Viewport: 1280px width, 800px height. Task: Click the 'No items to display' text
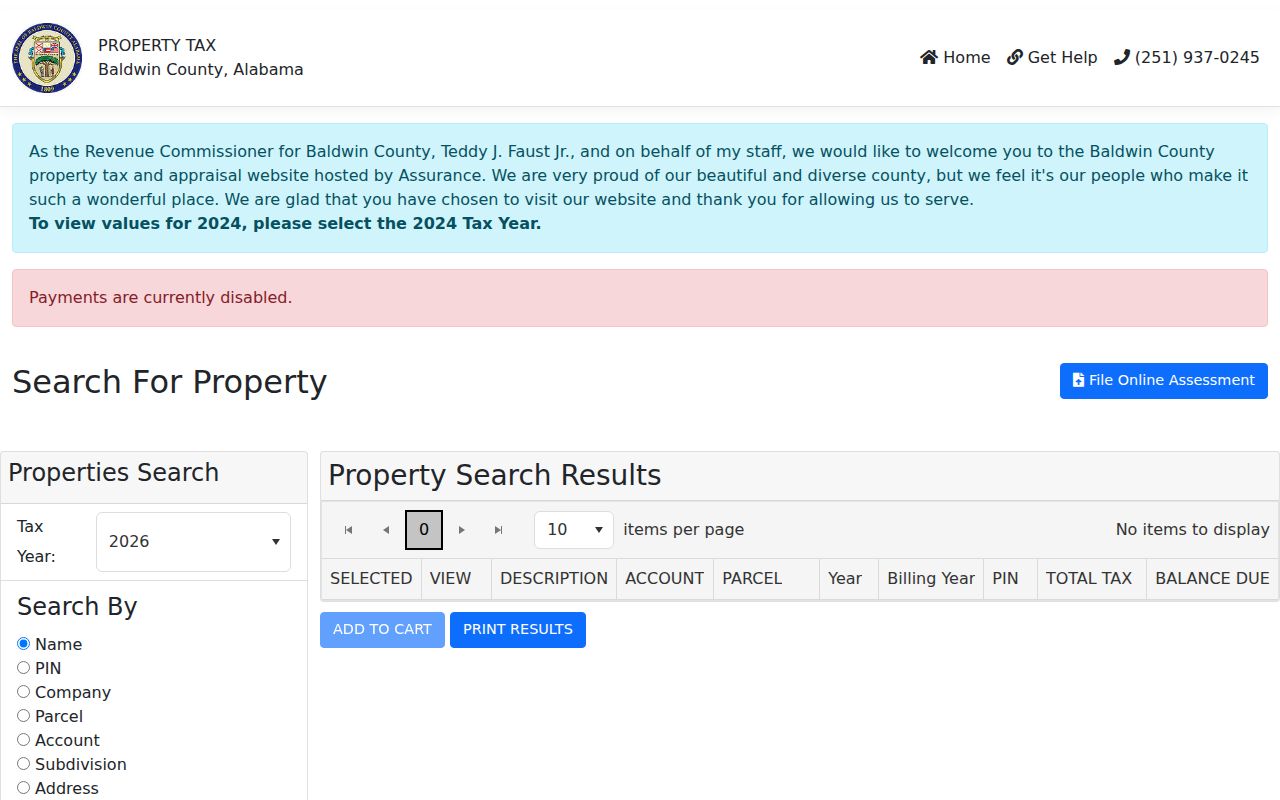tap(1192, 530)
